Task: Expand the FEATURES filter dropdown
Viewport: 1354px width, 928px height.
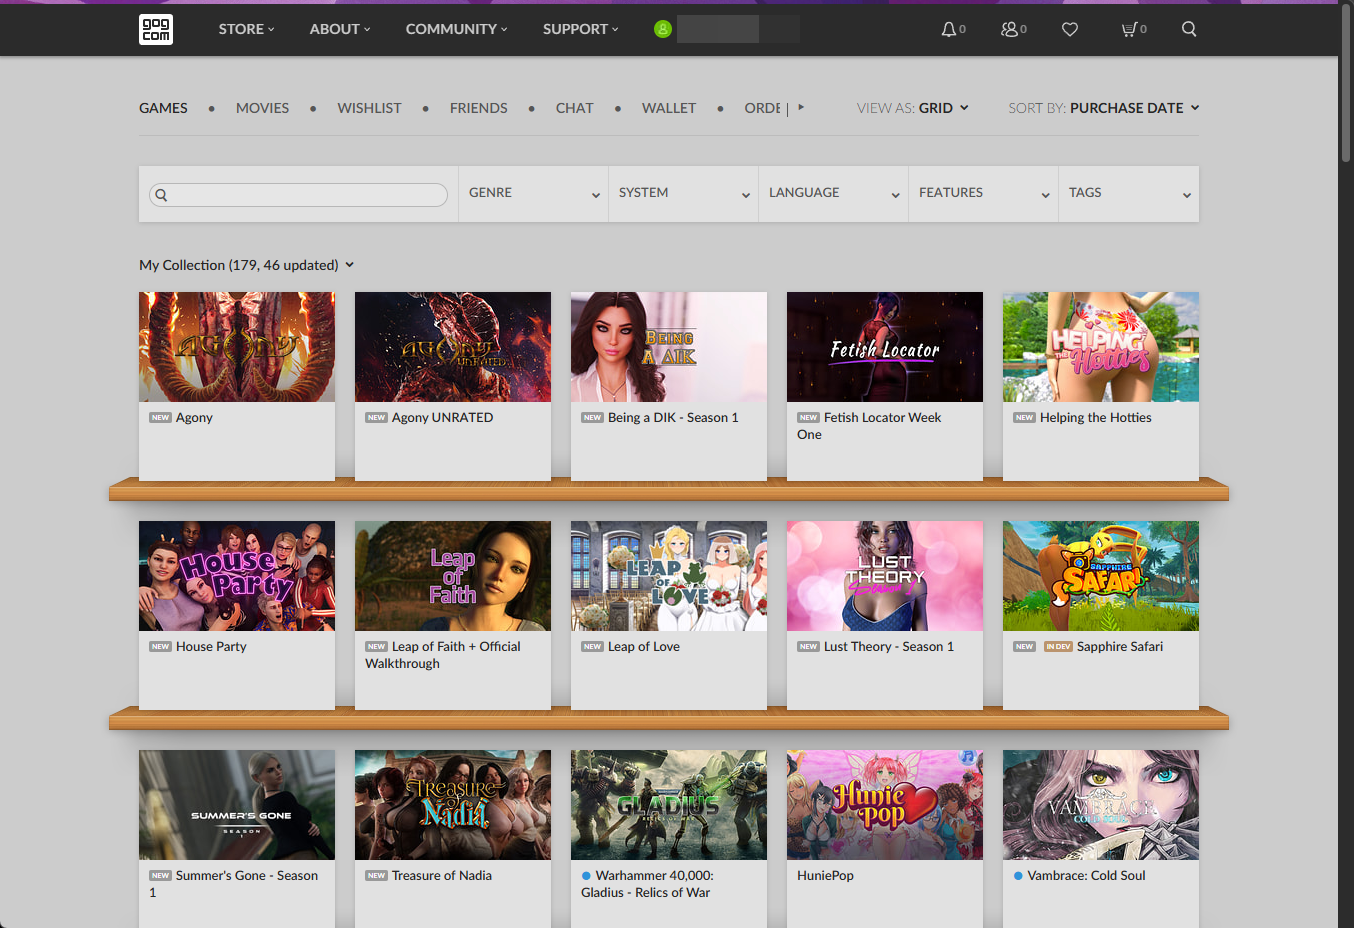Action: [x=983, y=193]
